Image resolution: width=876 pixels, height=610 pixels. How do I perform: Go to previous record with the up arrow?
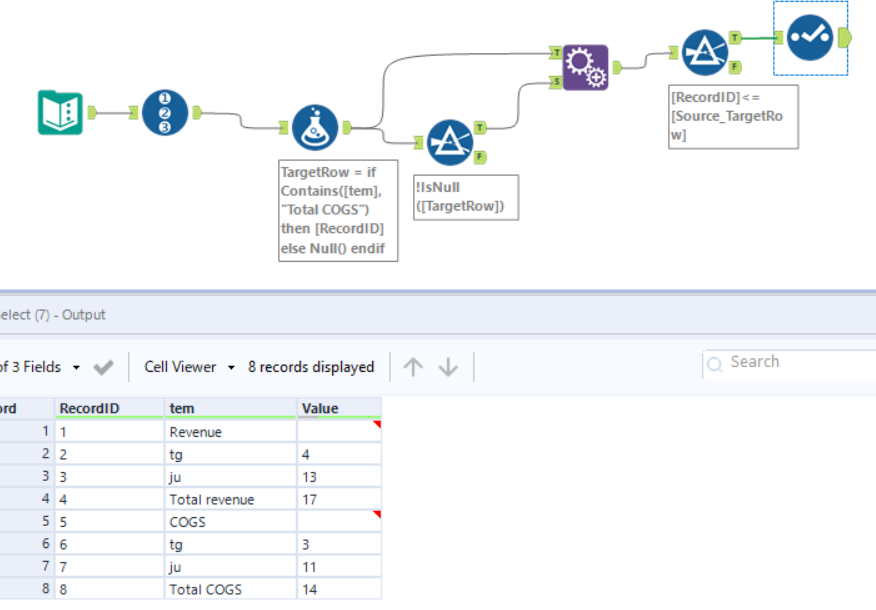(412, 366)
